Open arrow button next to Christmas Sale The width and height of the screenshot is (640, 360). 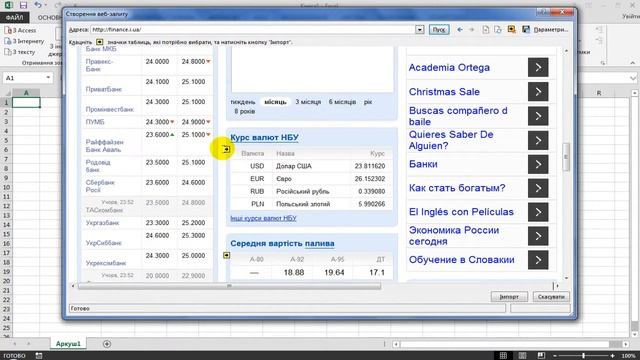(x=538, y=92)
